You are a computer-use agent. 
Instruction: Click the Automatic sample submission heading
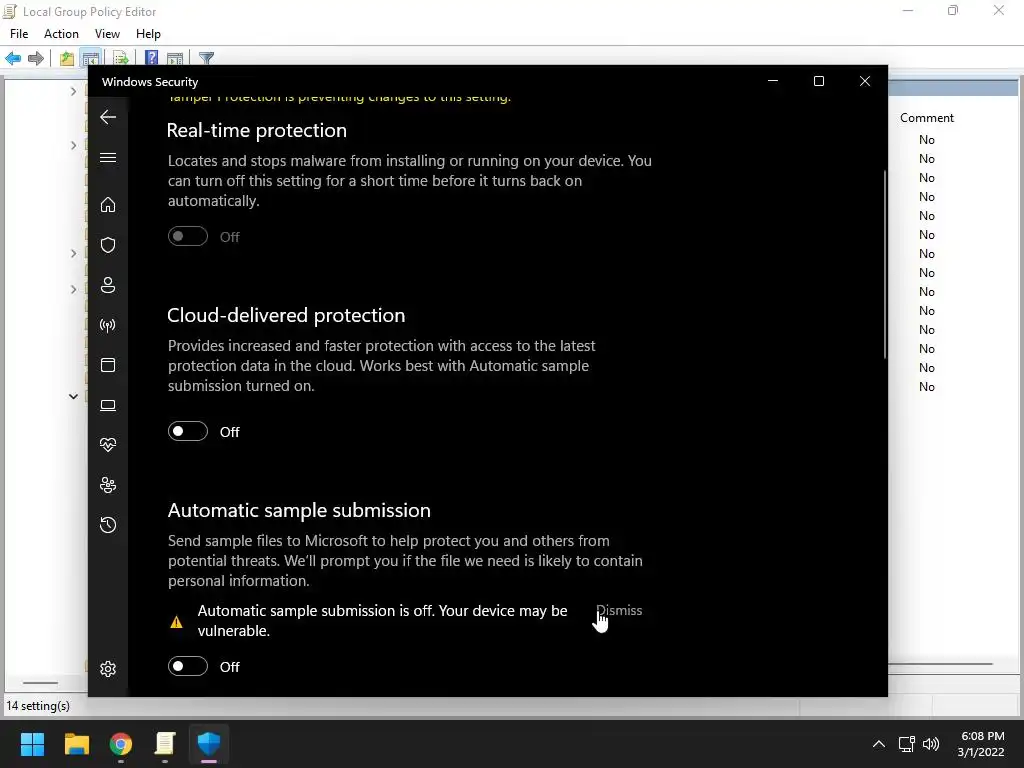pyautogui.click(x=299, y=511)
